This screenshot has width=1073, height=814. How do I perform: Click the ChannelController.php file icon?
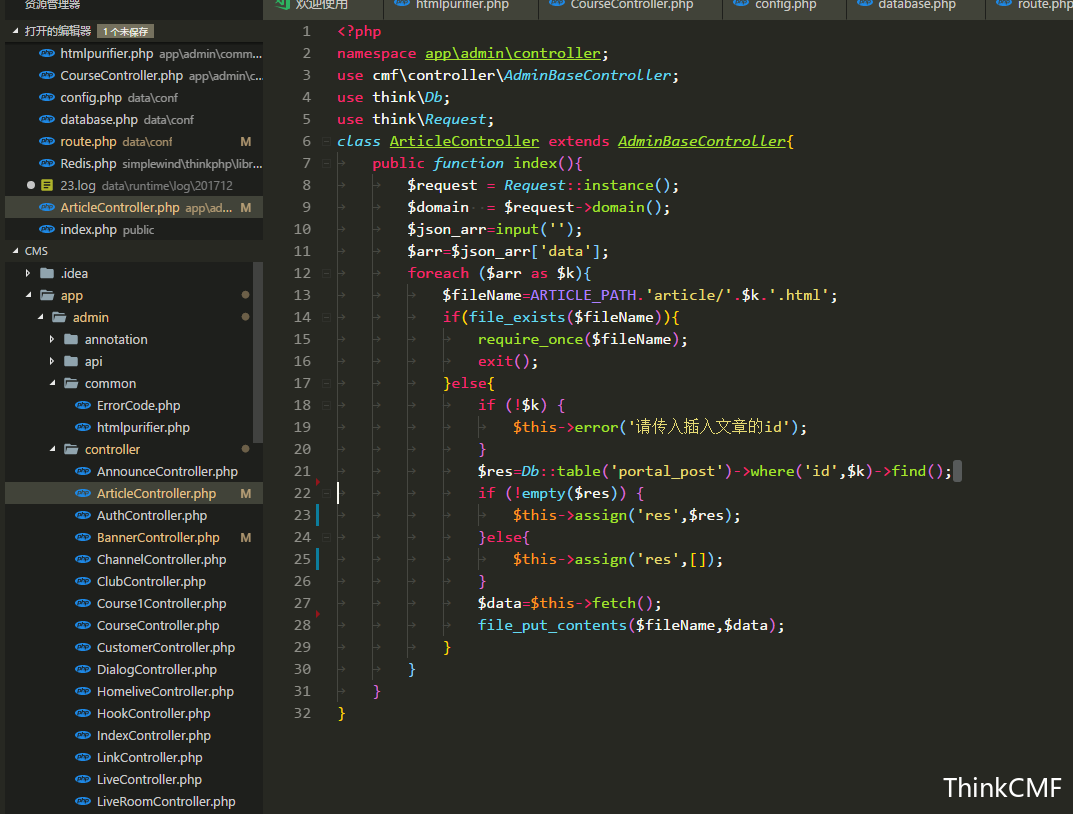pyautogui.click(x=83, y=559)
